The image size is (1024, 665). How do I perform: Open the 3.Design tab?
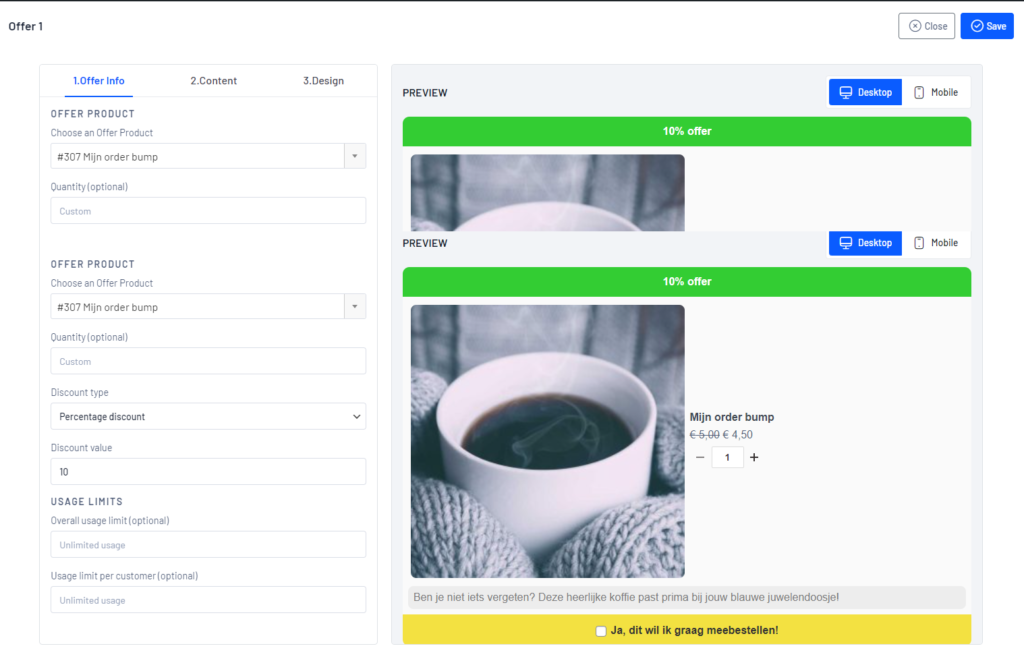tap(323, 80)
